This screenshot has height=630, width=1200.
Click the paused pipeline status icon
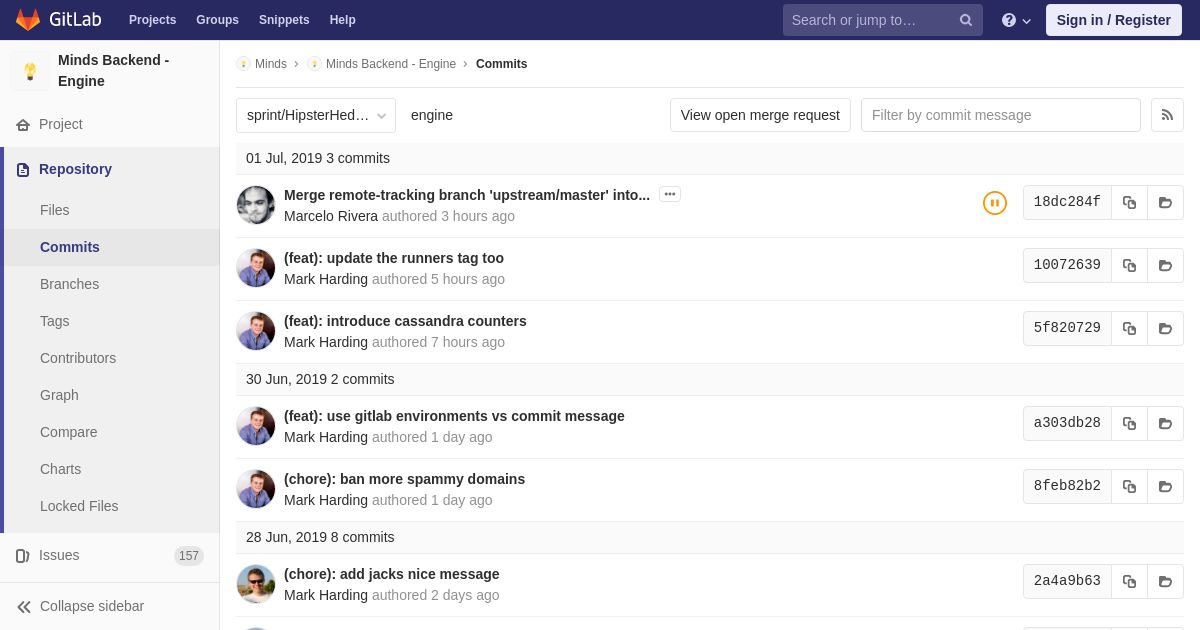click(994, 203)
